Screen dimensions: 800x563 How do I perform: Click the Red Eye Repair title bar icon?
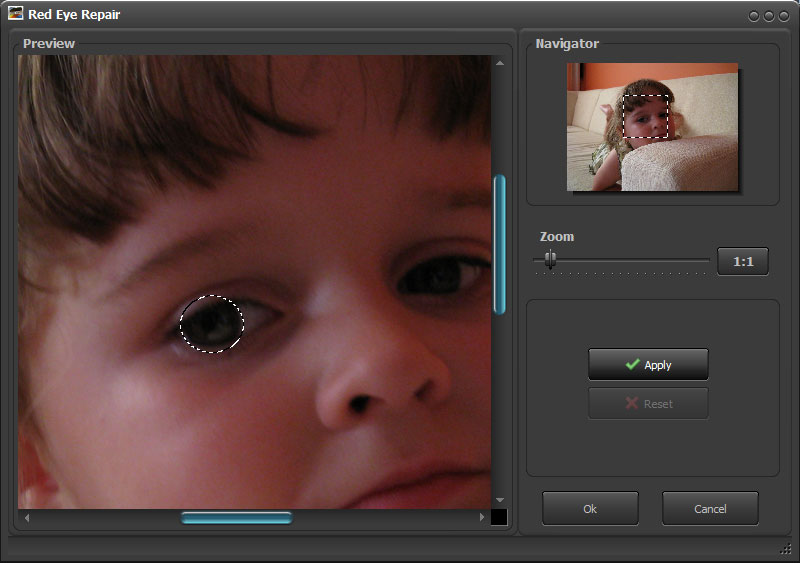tap(16, 14)
